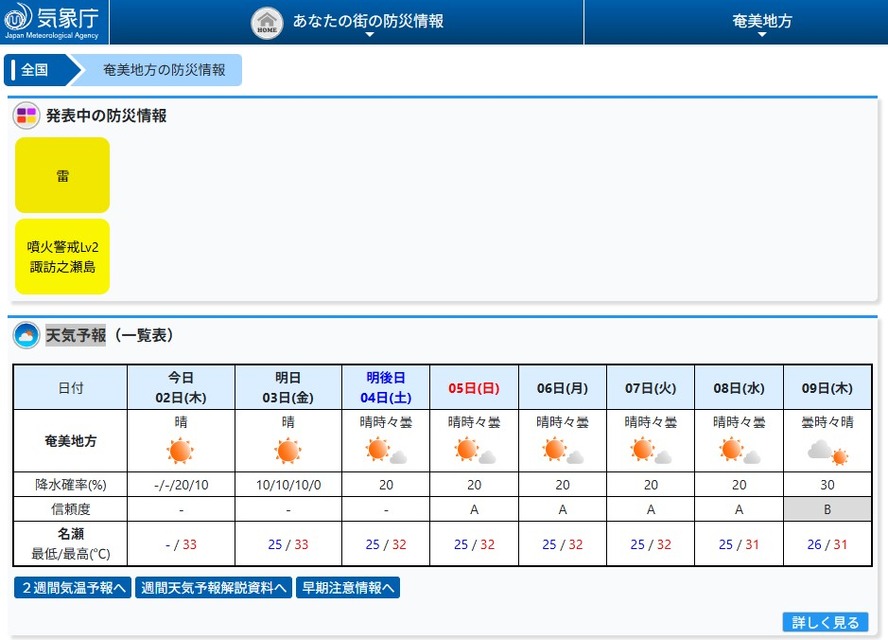888x640 pixels.
Task: Click the 日付 header cell
Action: 71,387
